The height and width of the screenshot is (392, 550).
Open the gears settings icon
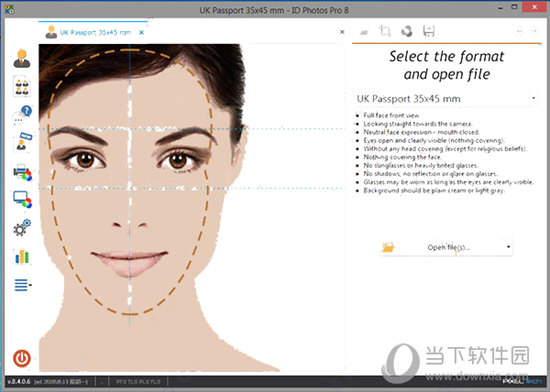click(x=22, y=228)
